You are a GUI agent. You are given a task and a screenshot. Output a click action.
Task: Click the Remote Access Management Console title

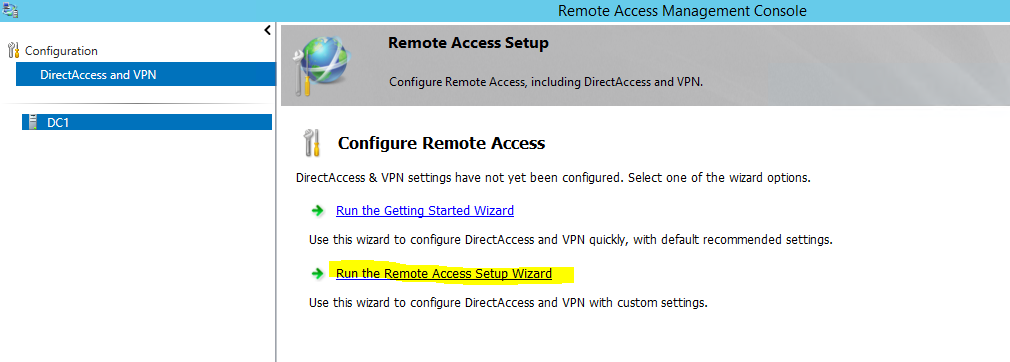coord(682,11)
